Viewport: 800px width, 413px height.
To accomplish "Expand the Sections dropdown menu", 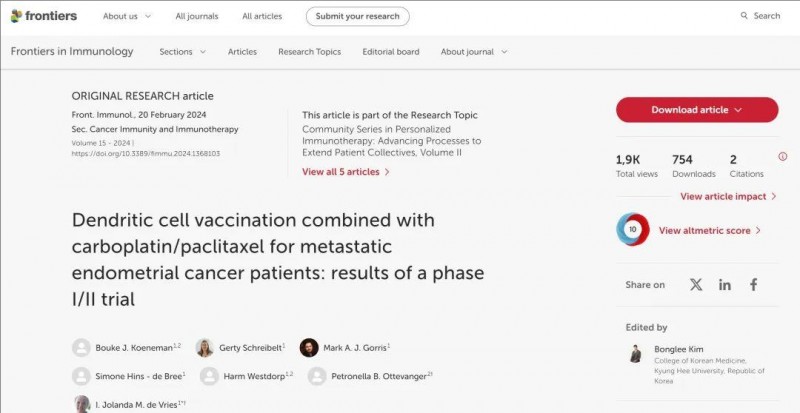I will 183,52.
